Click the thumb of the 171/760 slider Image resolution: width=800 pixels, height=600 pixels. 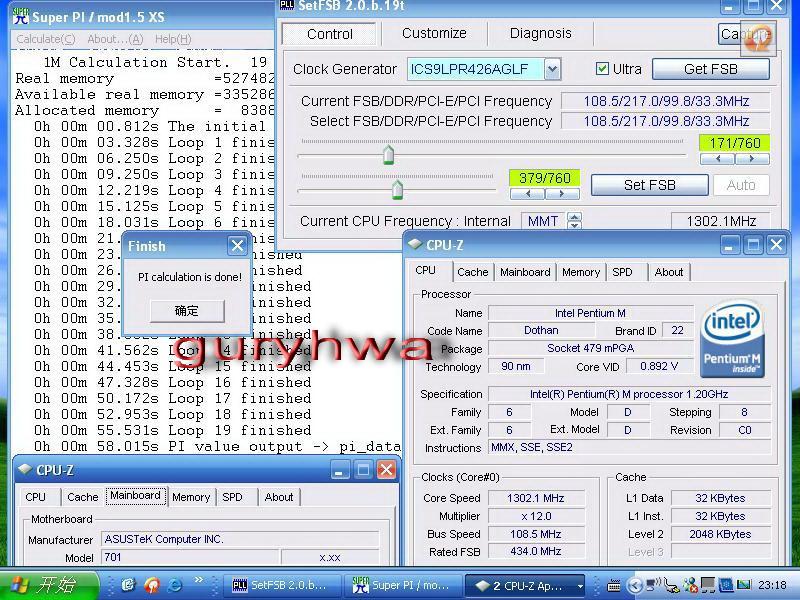pyautogui.click(x=388, y=155)
